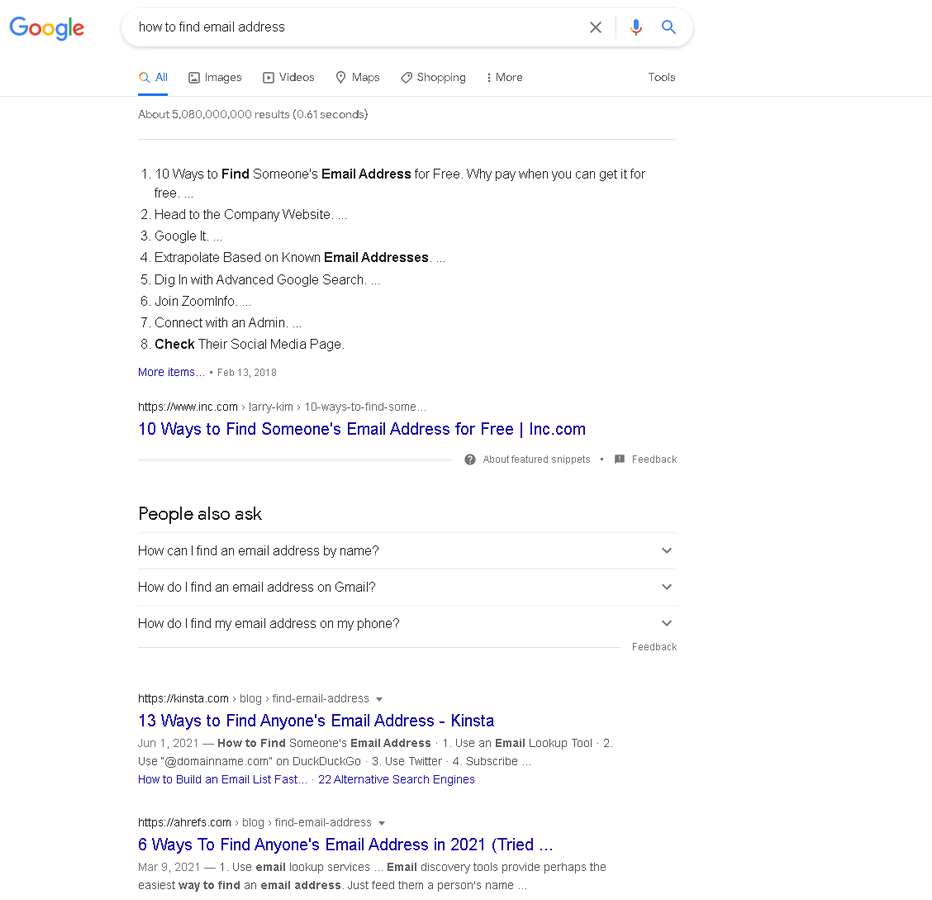This screenshot has width=932, height=900.
Task: Open the ahrefs.com result options arrow
Action: click(x=382, y=824)
